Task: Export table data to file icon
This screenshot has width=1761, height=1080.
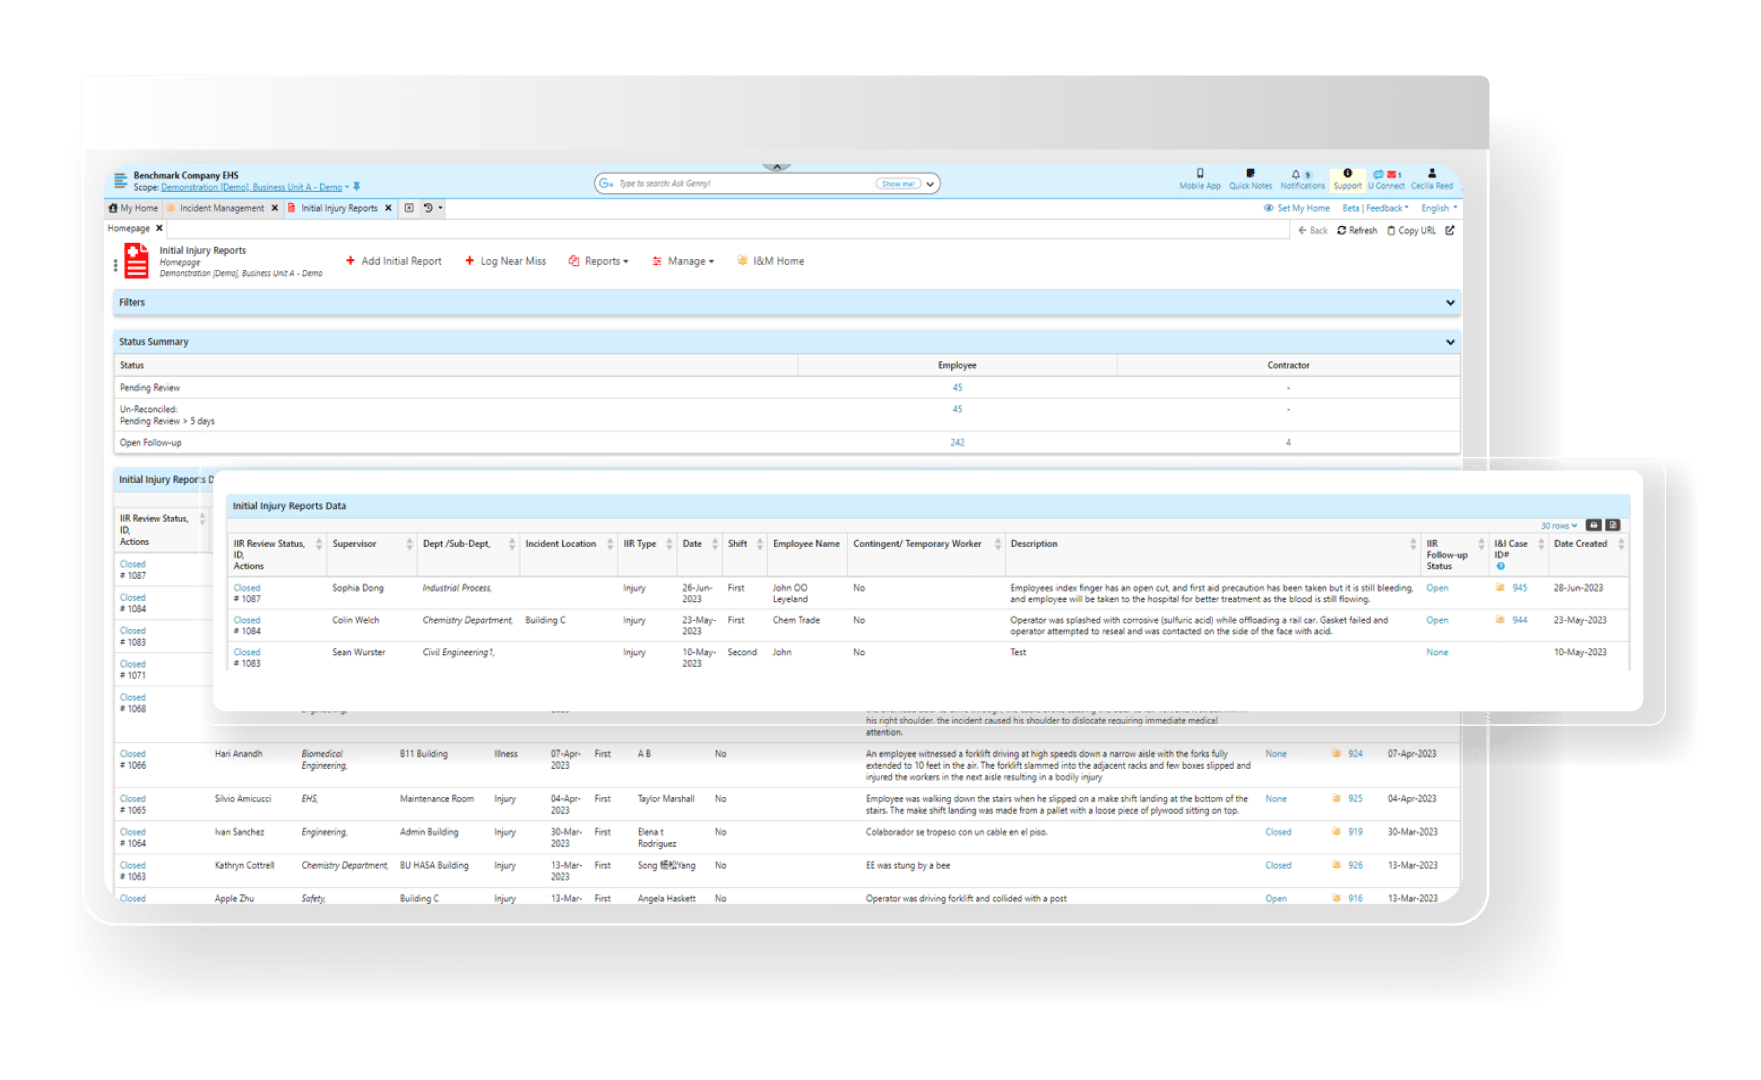Action: (1613, 525)
